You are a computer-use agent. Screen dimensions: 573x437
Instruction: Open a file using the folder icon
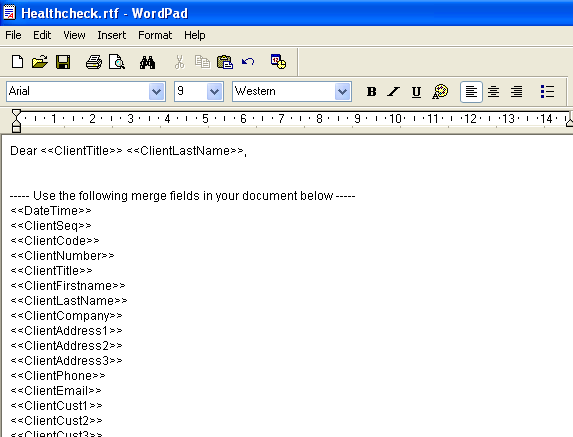(39, 62)
